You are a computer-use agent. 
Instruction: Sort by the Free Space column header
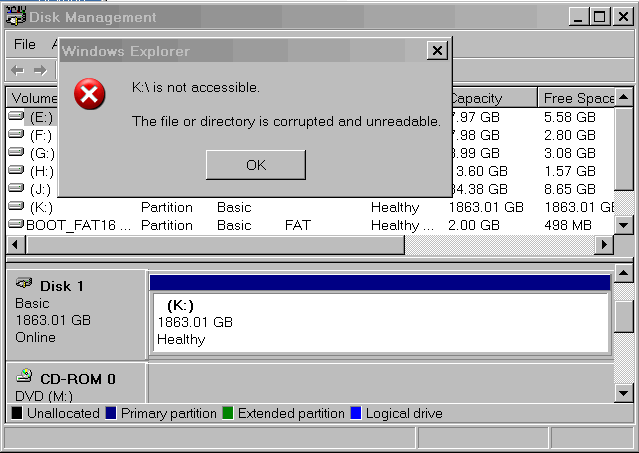coord(576,98)
